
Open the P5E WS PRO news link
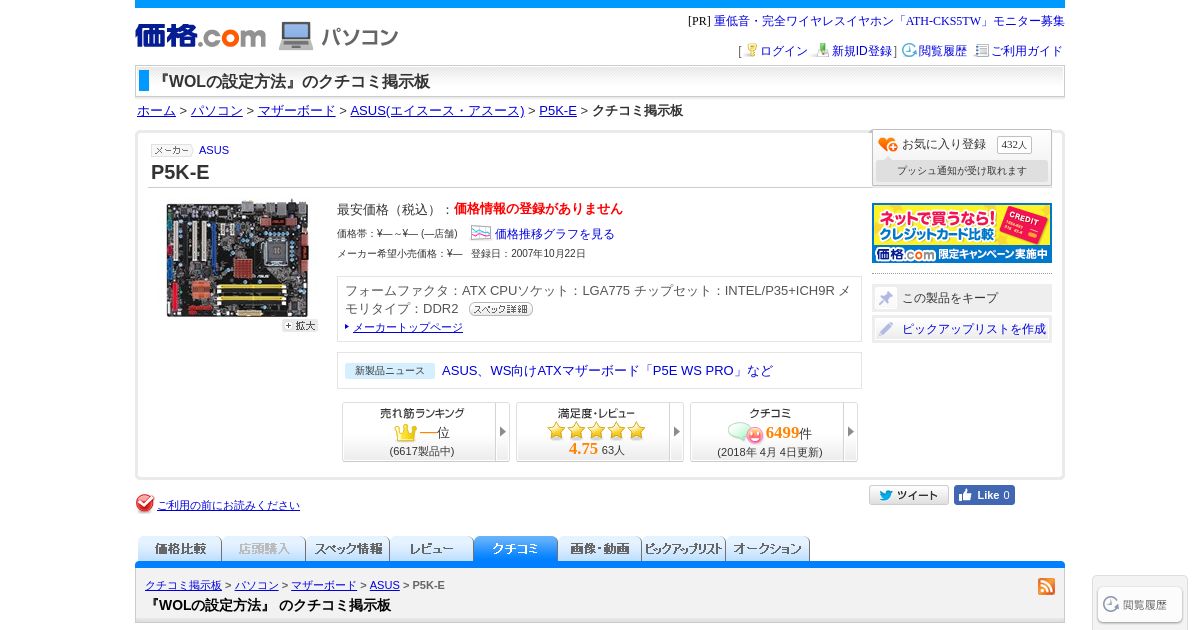point(607,371)
